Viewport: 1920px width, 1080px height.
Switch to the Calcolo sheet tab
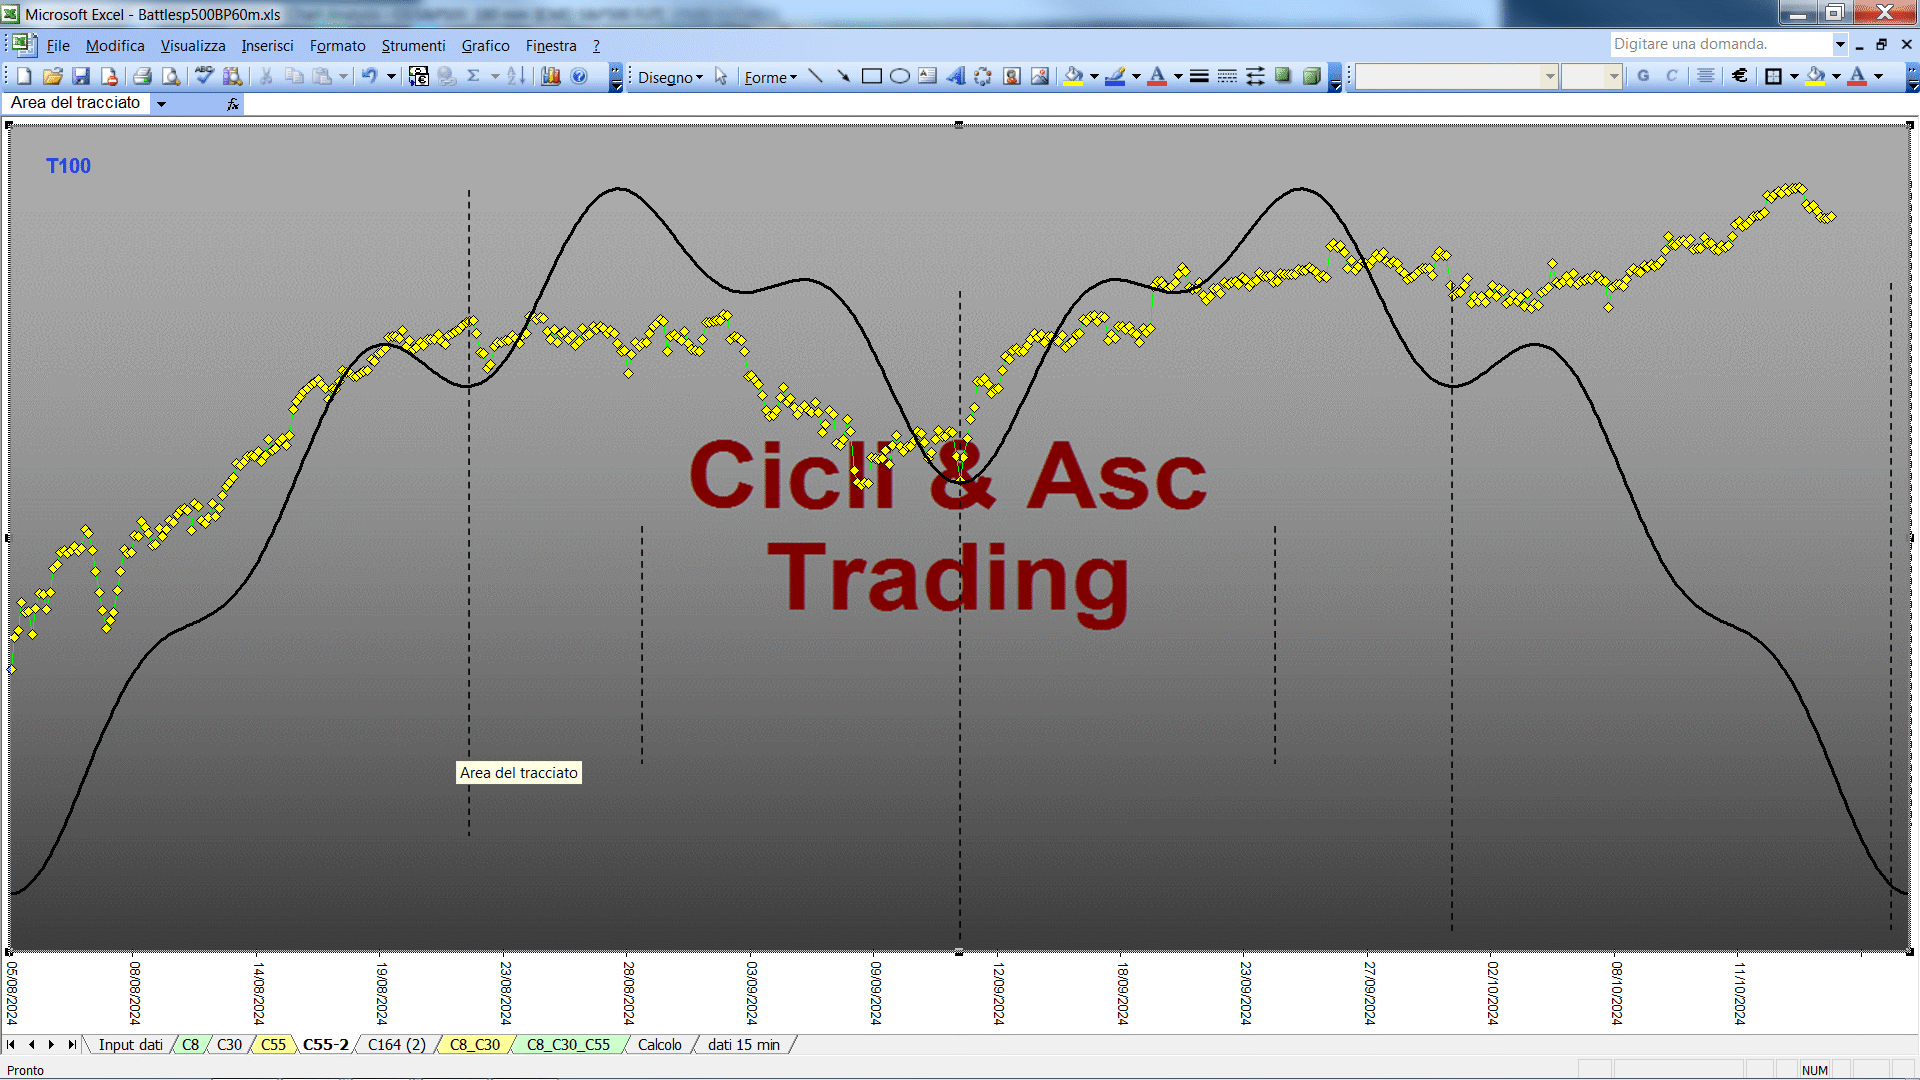pyautogui.click(x=660, y=1045)
